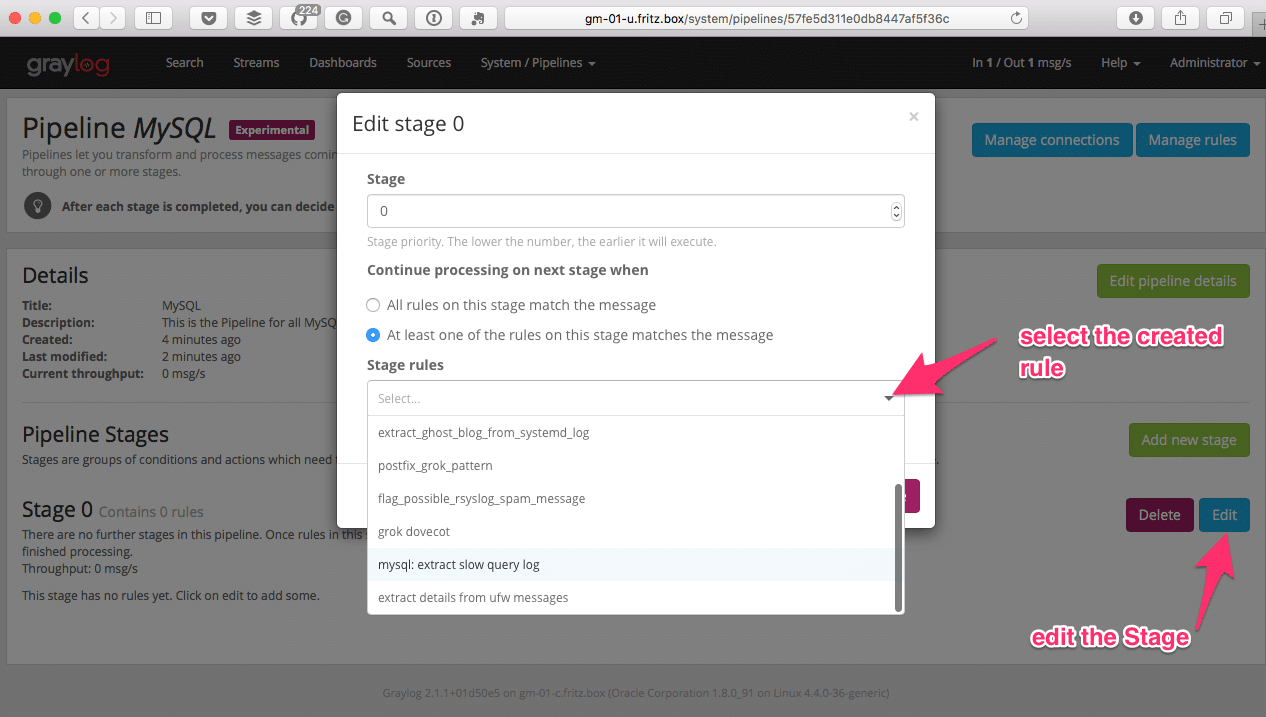Go back with Safari's back arrow
This screenshot has height=717, width=1266.
click(x=87, y=18)
